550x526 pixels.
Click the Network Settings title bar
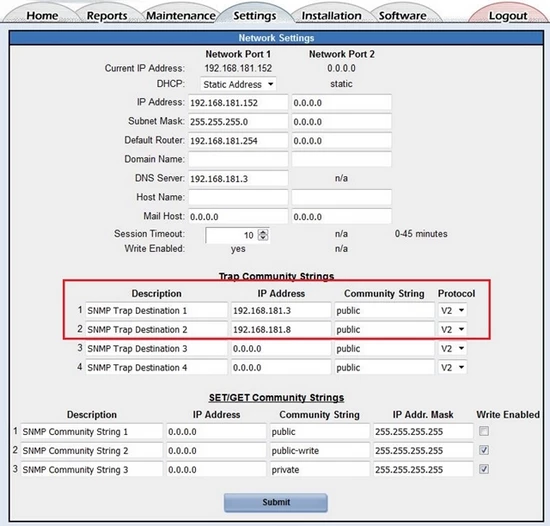pyautogui.click(x=276, y=38)
